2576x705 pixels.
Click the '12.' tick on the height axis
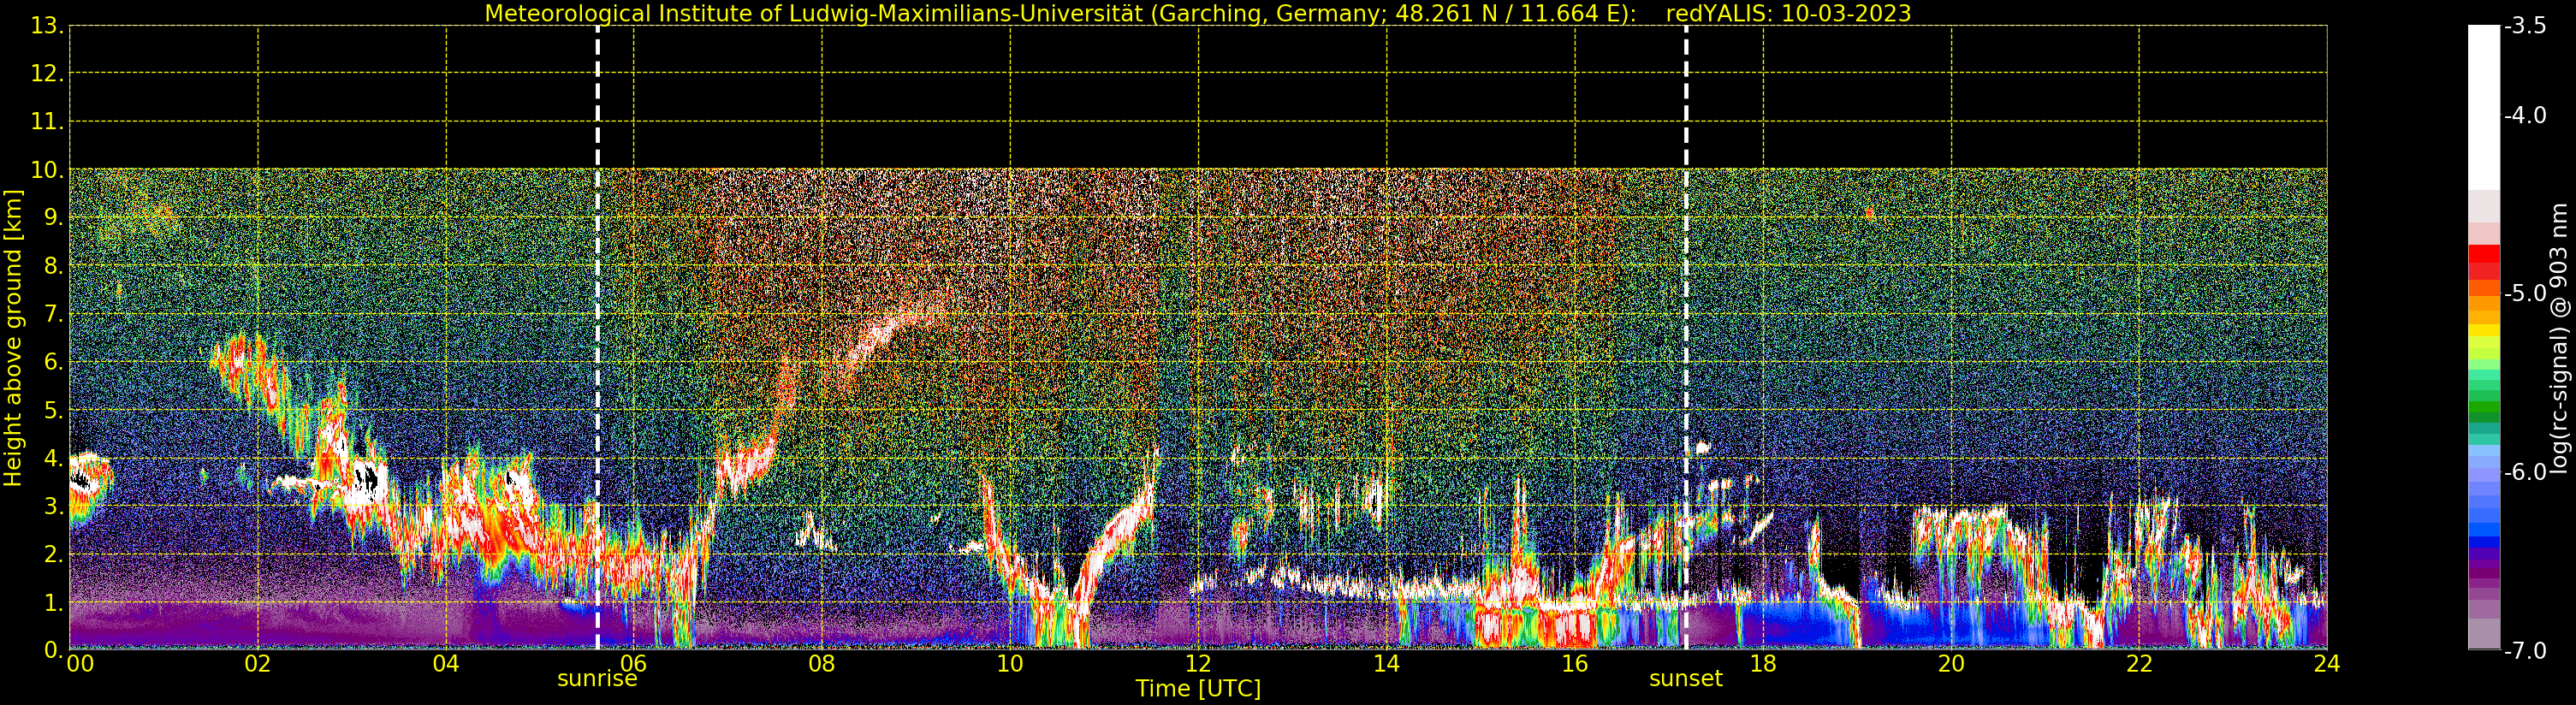(x=47, y=74)
